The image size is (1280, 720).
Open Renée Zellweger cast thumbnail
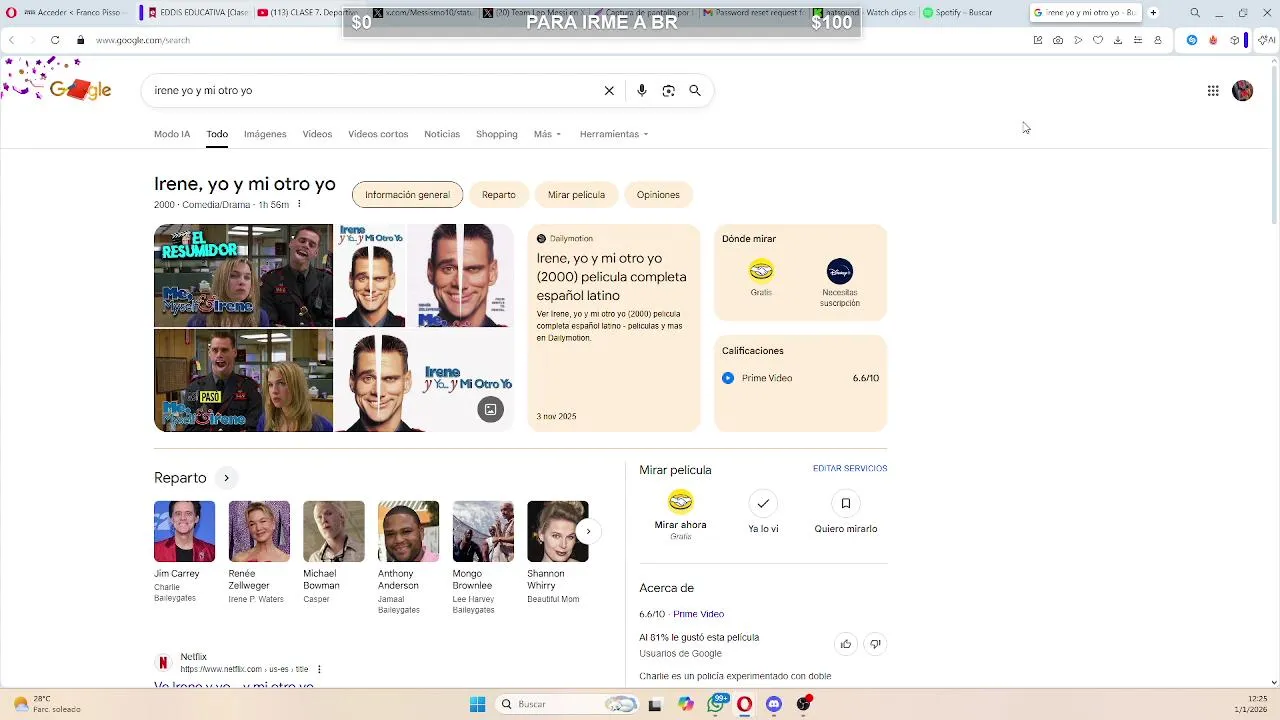click(259, 531)
